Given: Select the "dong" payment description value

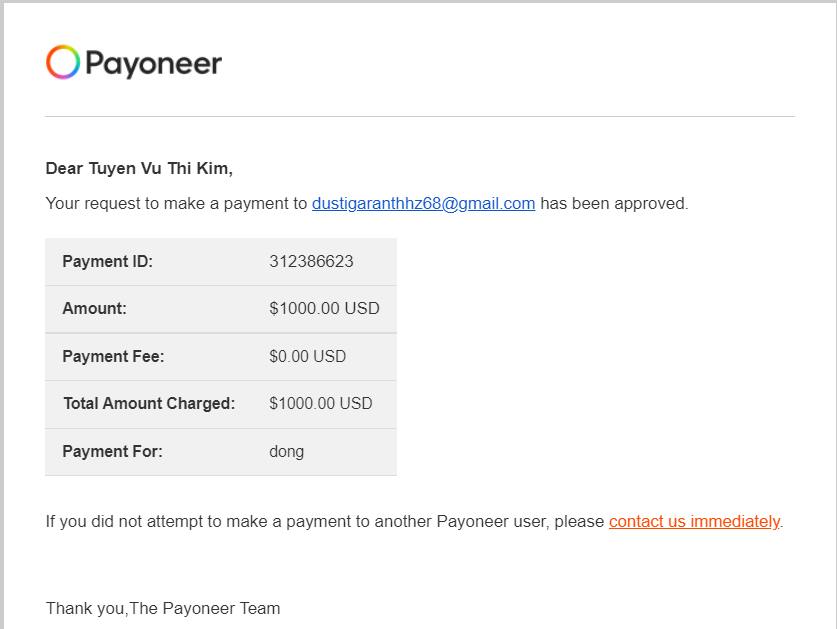Looking at the screenshot, I should coord(286,452).
